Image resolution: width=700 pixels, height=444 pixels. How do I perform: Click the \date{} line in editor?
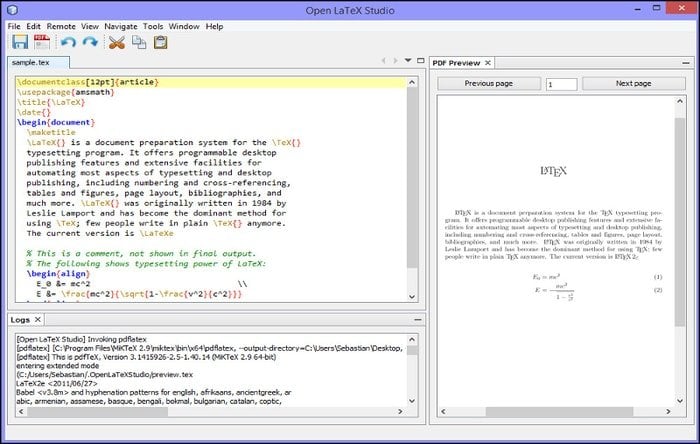(x=34, y=112)
